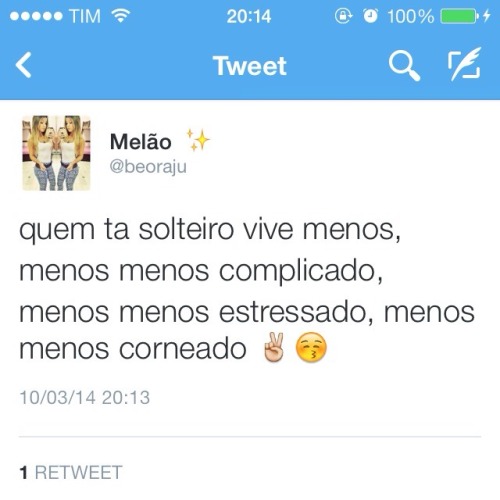Image resolution: width=500 pixels, height=500 pixels.
Task: Open the @beoraju handle
Action: point(148,166)
